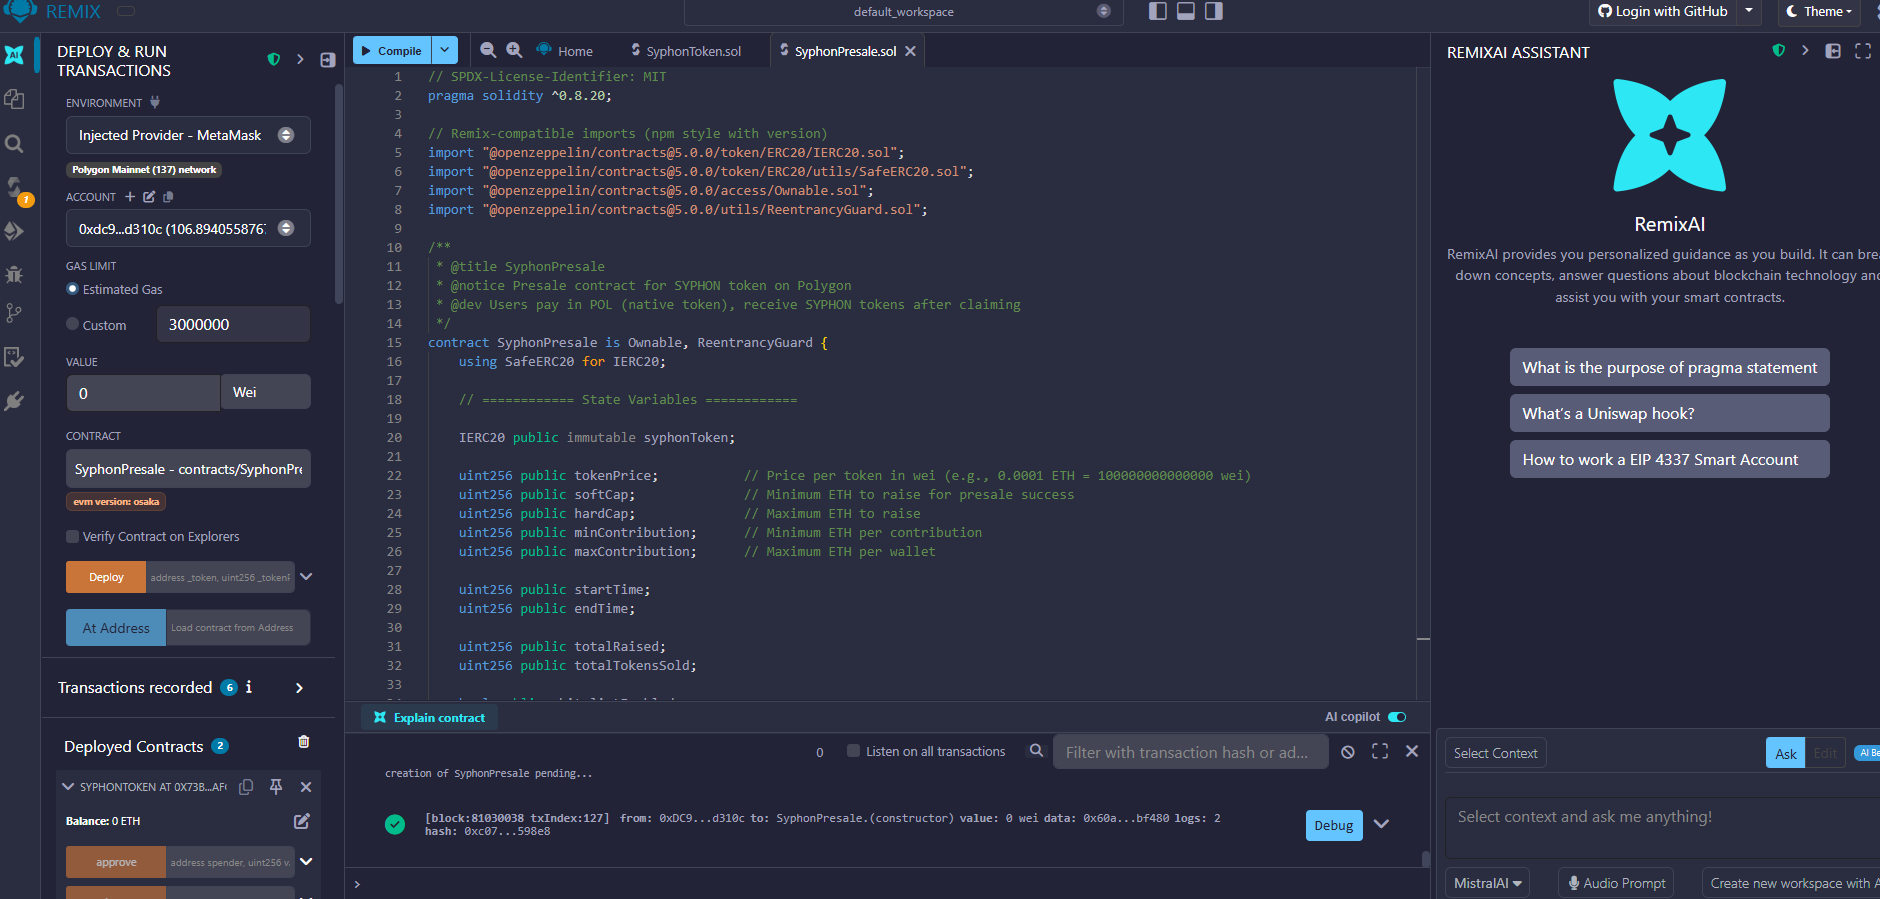Image resolution: width=1880 pixels, height=899 pixels.
Task: Open the file search sidebar icon
Action: tap(14, 143)
